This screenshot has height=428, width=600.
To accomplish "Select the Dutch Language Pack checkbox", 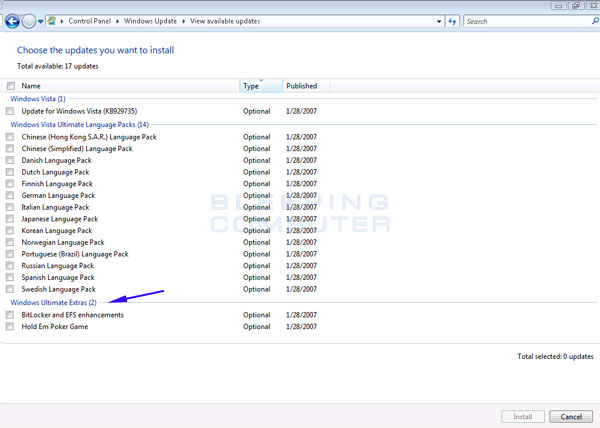I will coord(10,172).
